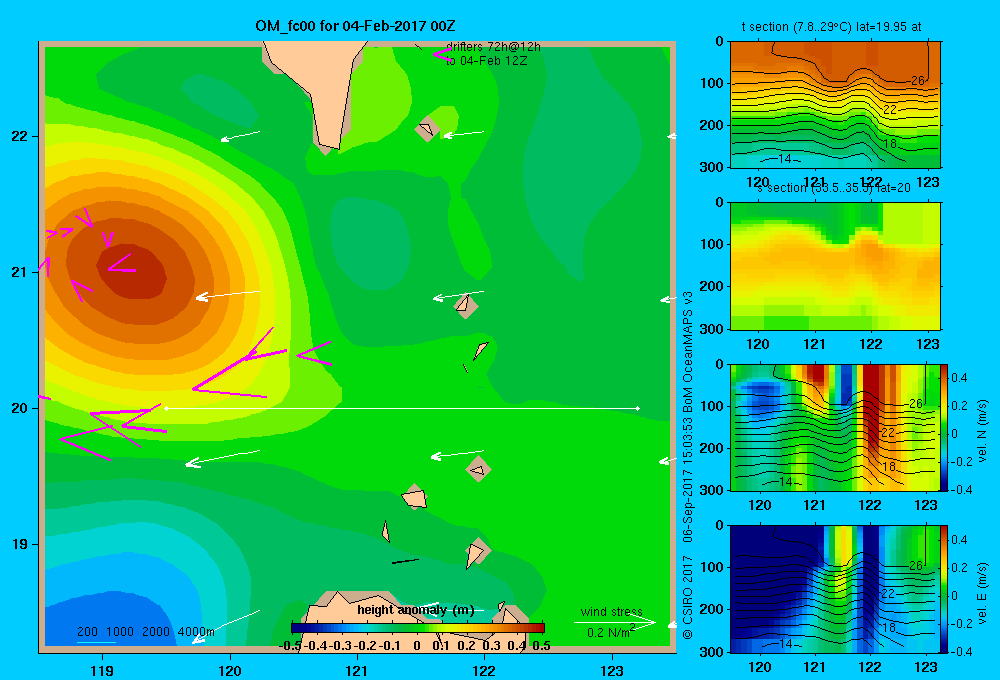Click the "22" isotherm label in t section
Screen dimensions: 1000x680
pos(890,110)
